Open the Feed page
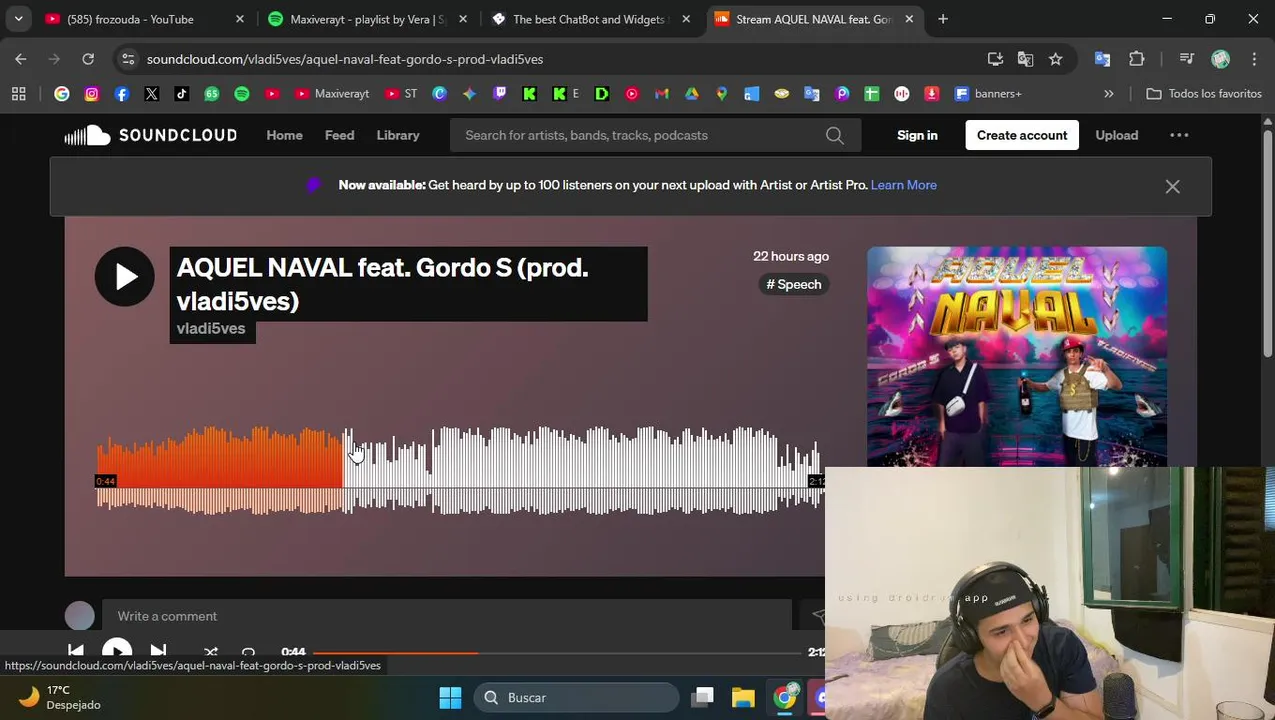 [x=339, y=135]
